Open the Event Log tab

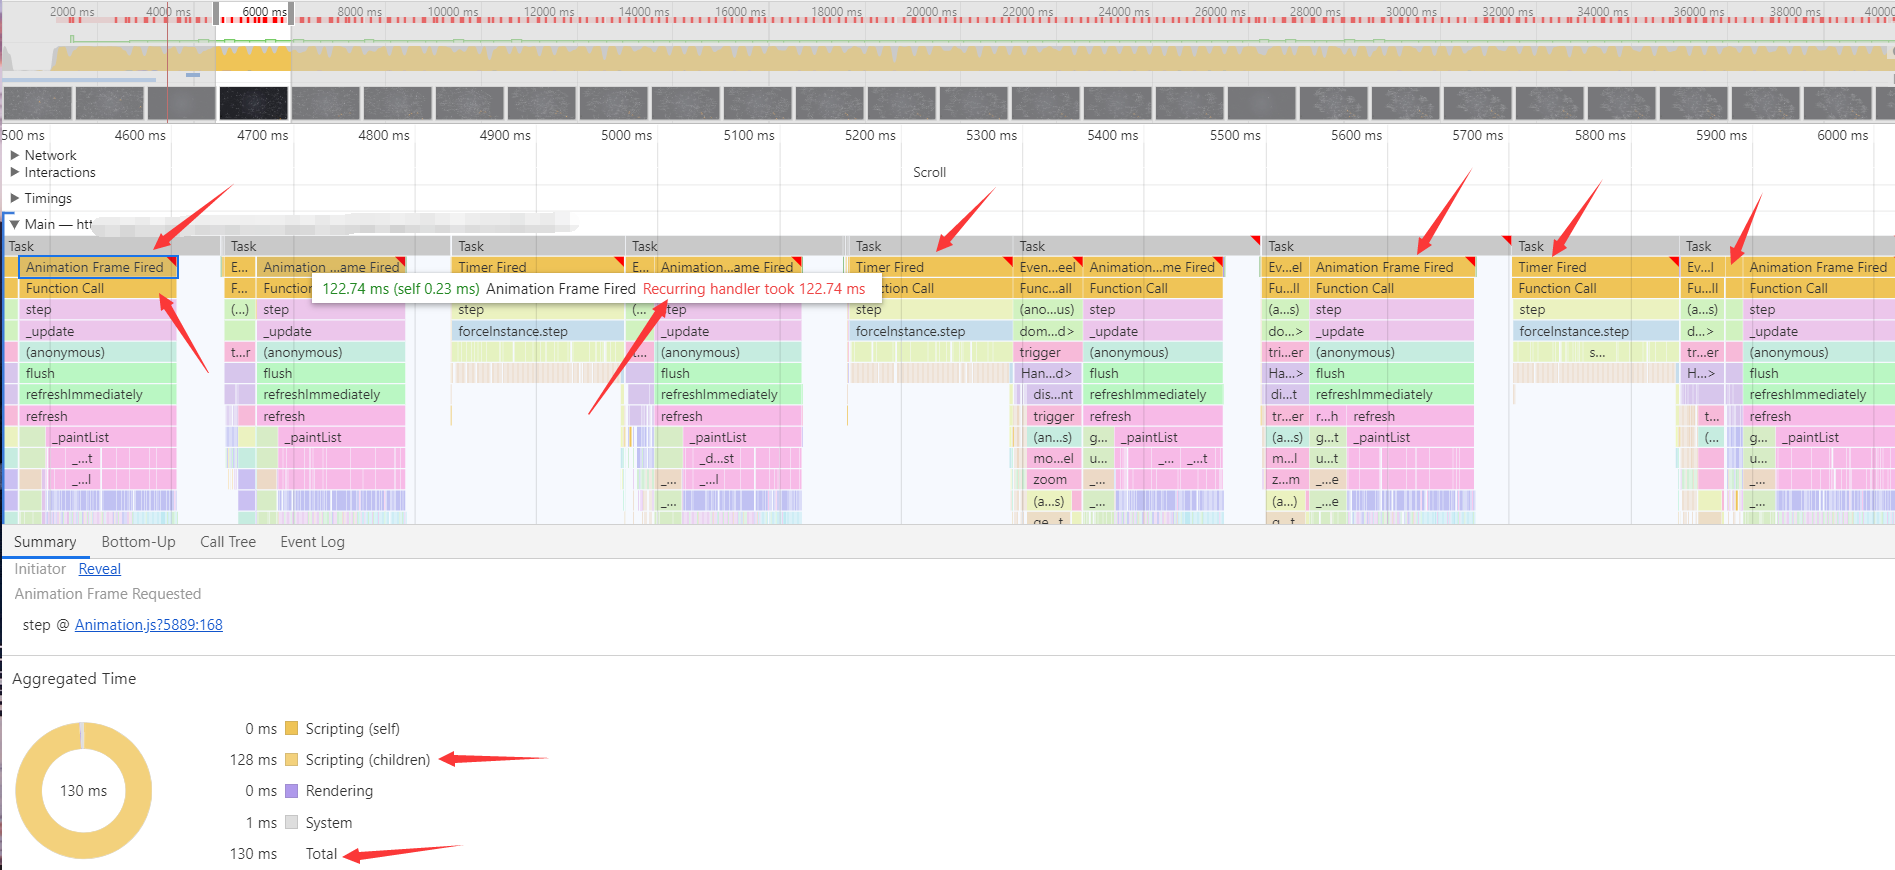pos(312,542)
